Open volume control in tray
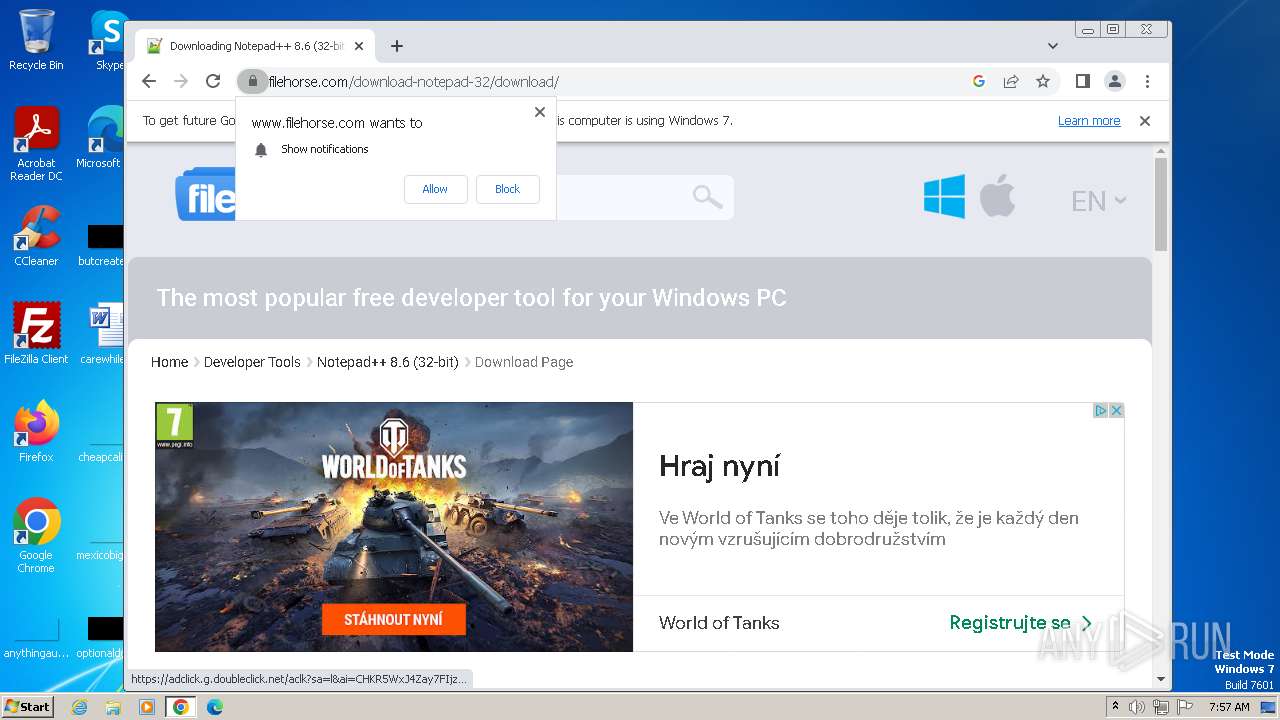The image size is (1280, 720). (x=1137, y=707)
